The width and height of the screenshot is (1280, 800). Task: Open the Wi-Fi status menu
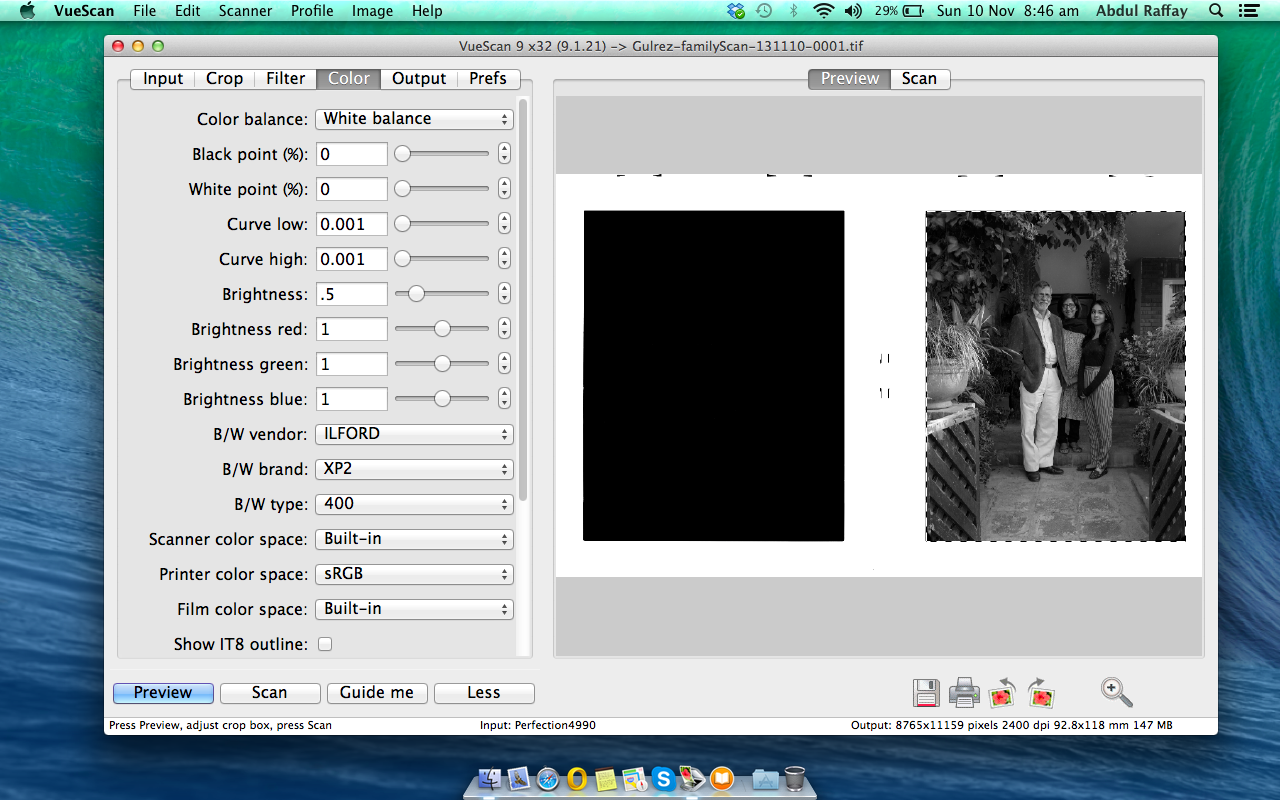824,11
